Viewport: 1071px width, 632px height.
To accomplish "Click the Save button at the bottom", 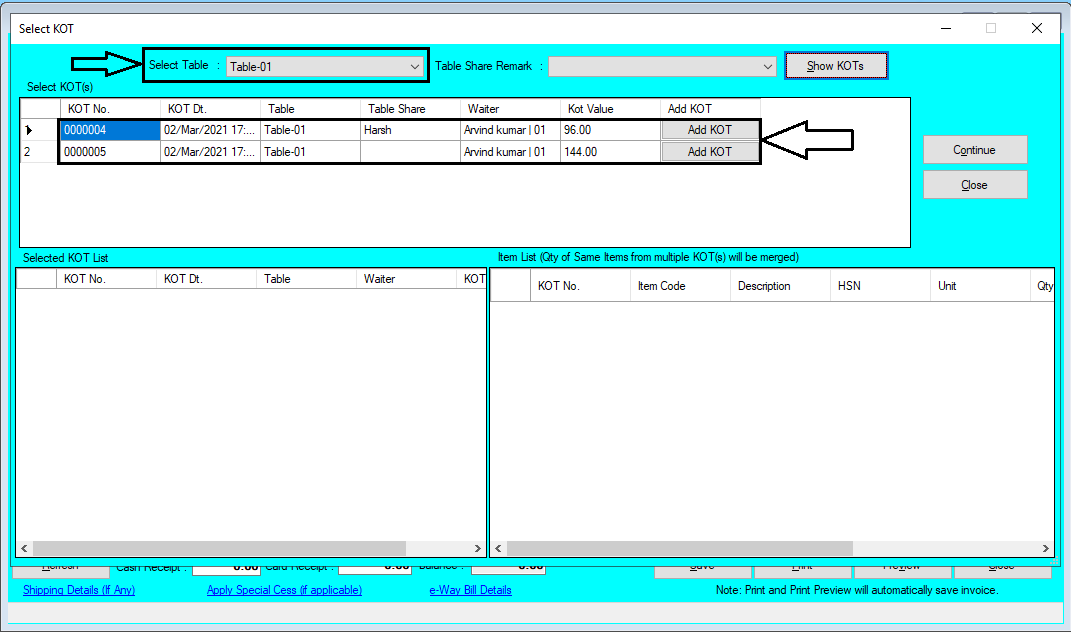I will [x=702, y=566].
